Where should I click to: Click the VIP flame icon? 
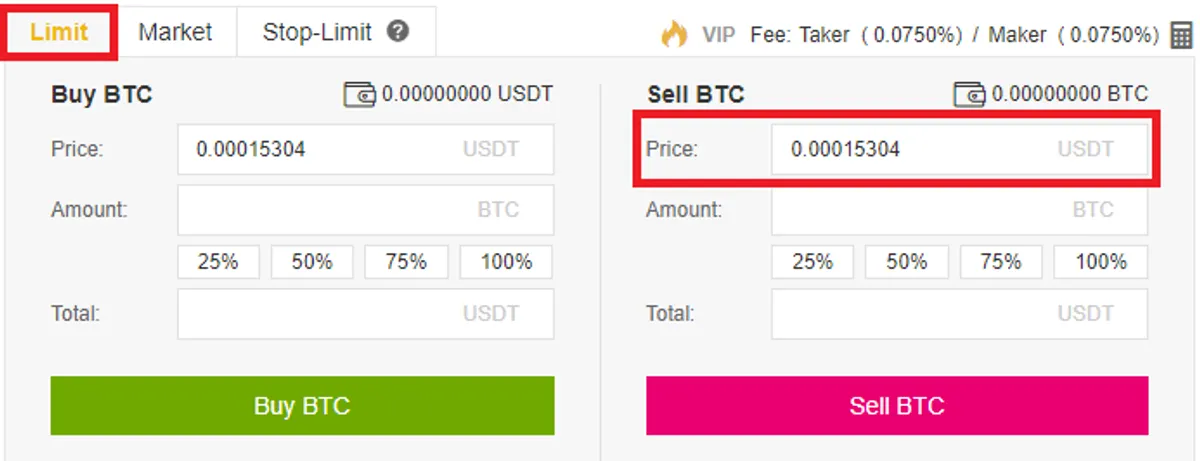coord(674,34)
